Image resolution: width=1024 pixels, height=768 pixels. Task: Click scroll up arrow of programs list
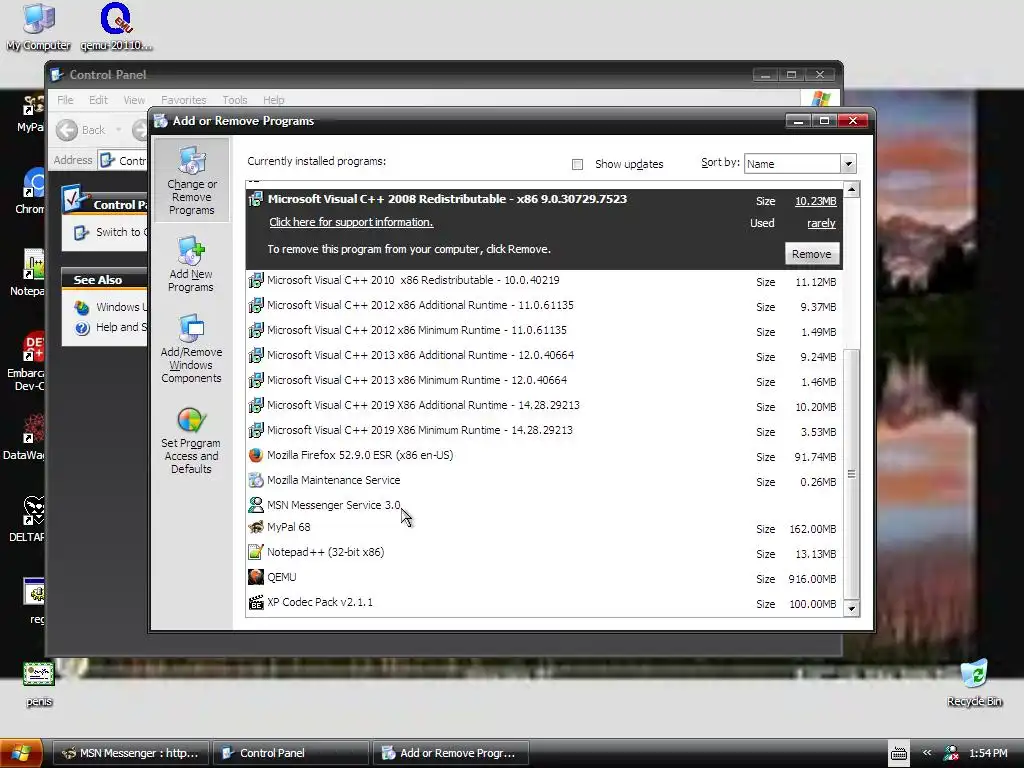(x=852, y=190)
